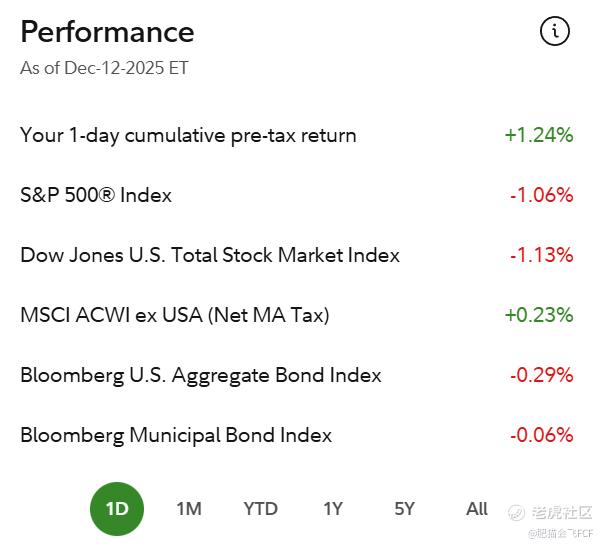Select the 1Y time range
This screenshot has height=547, width=604.
[x=333, y=509]
